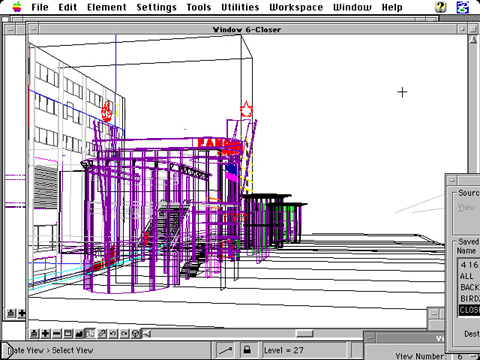This screenshot has height=360, width=480.
Task: Open the Apple menu
Action: point(17,7)
